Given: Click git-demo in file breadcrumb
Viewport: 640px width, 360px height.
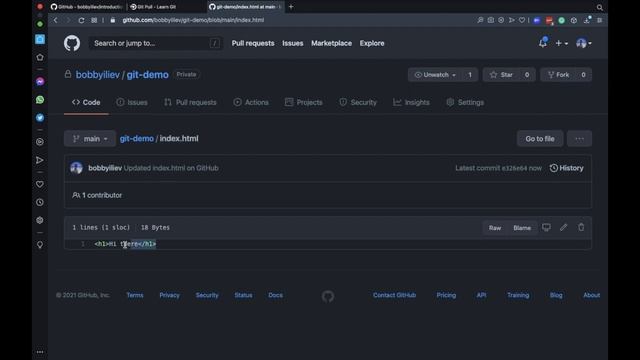Looking at the screenshot, I should 137,139.
